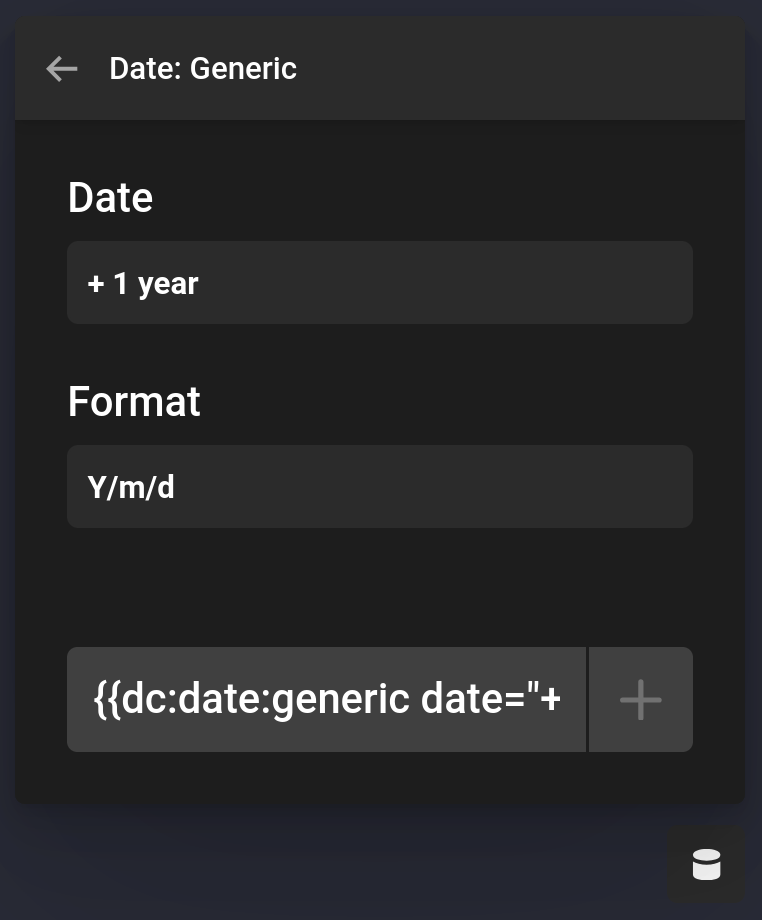Click the header bar at the top
762x920 pixels.
coord(380,67)
